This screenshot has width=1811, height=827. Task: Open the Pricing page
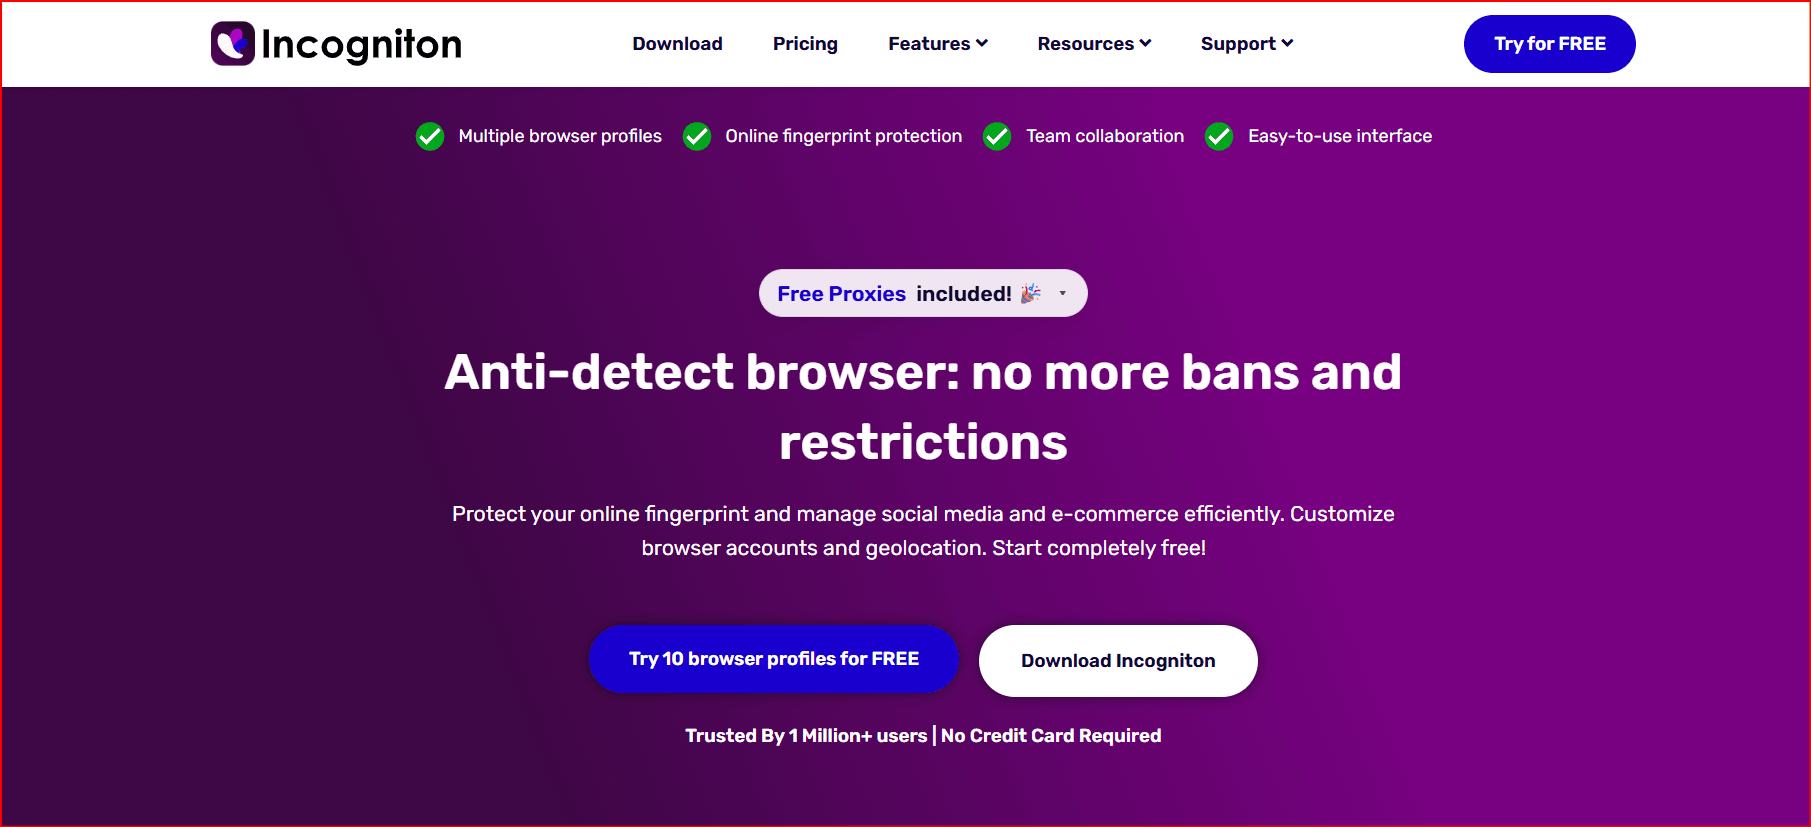point(805,44)
